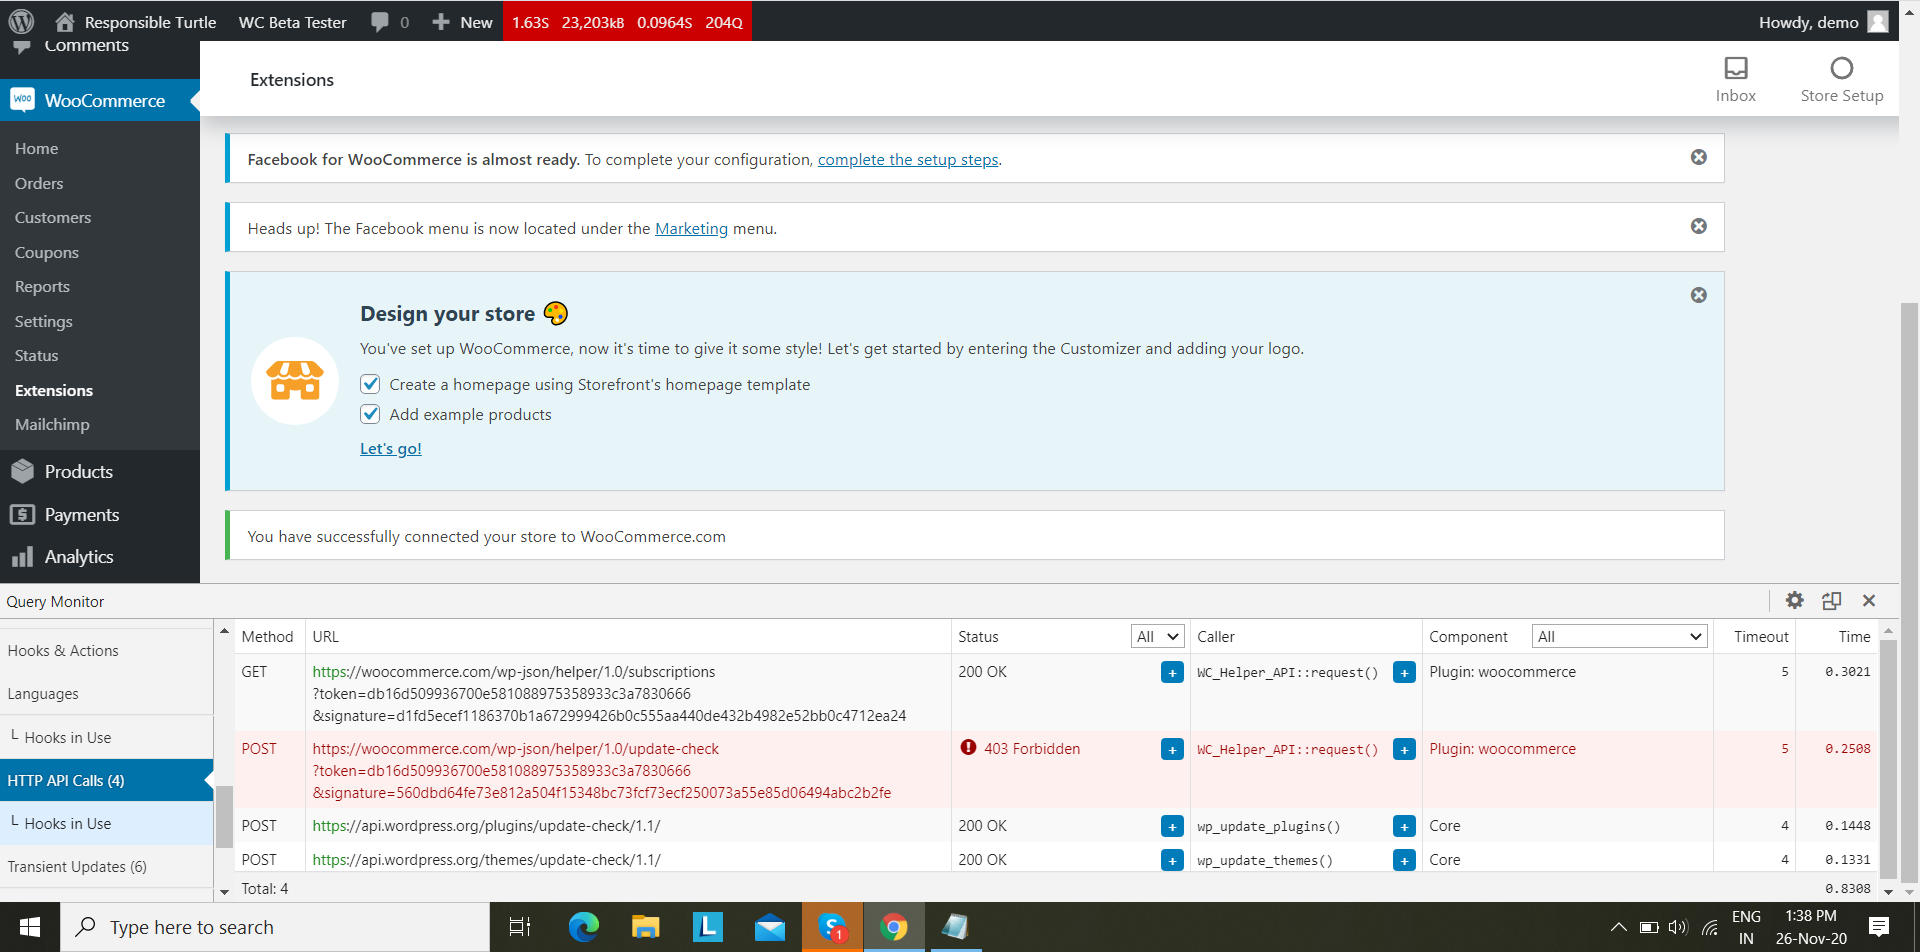Open the Component filter dropdown
This screenshot has height=952, width=1920.
pos(1619,636)
